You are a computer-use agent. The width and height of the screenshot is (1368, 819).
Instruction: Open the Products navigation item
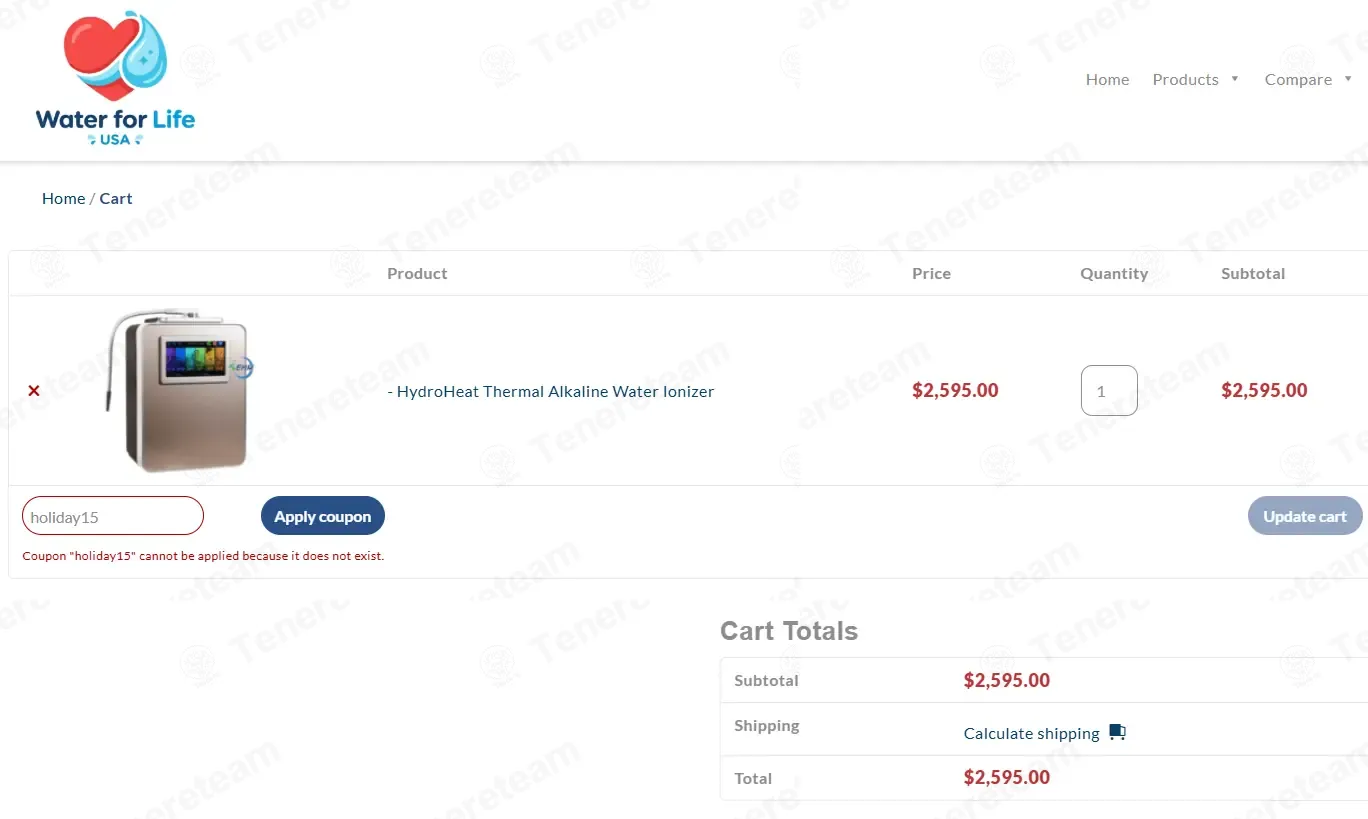pos(1185,80)
